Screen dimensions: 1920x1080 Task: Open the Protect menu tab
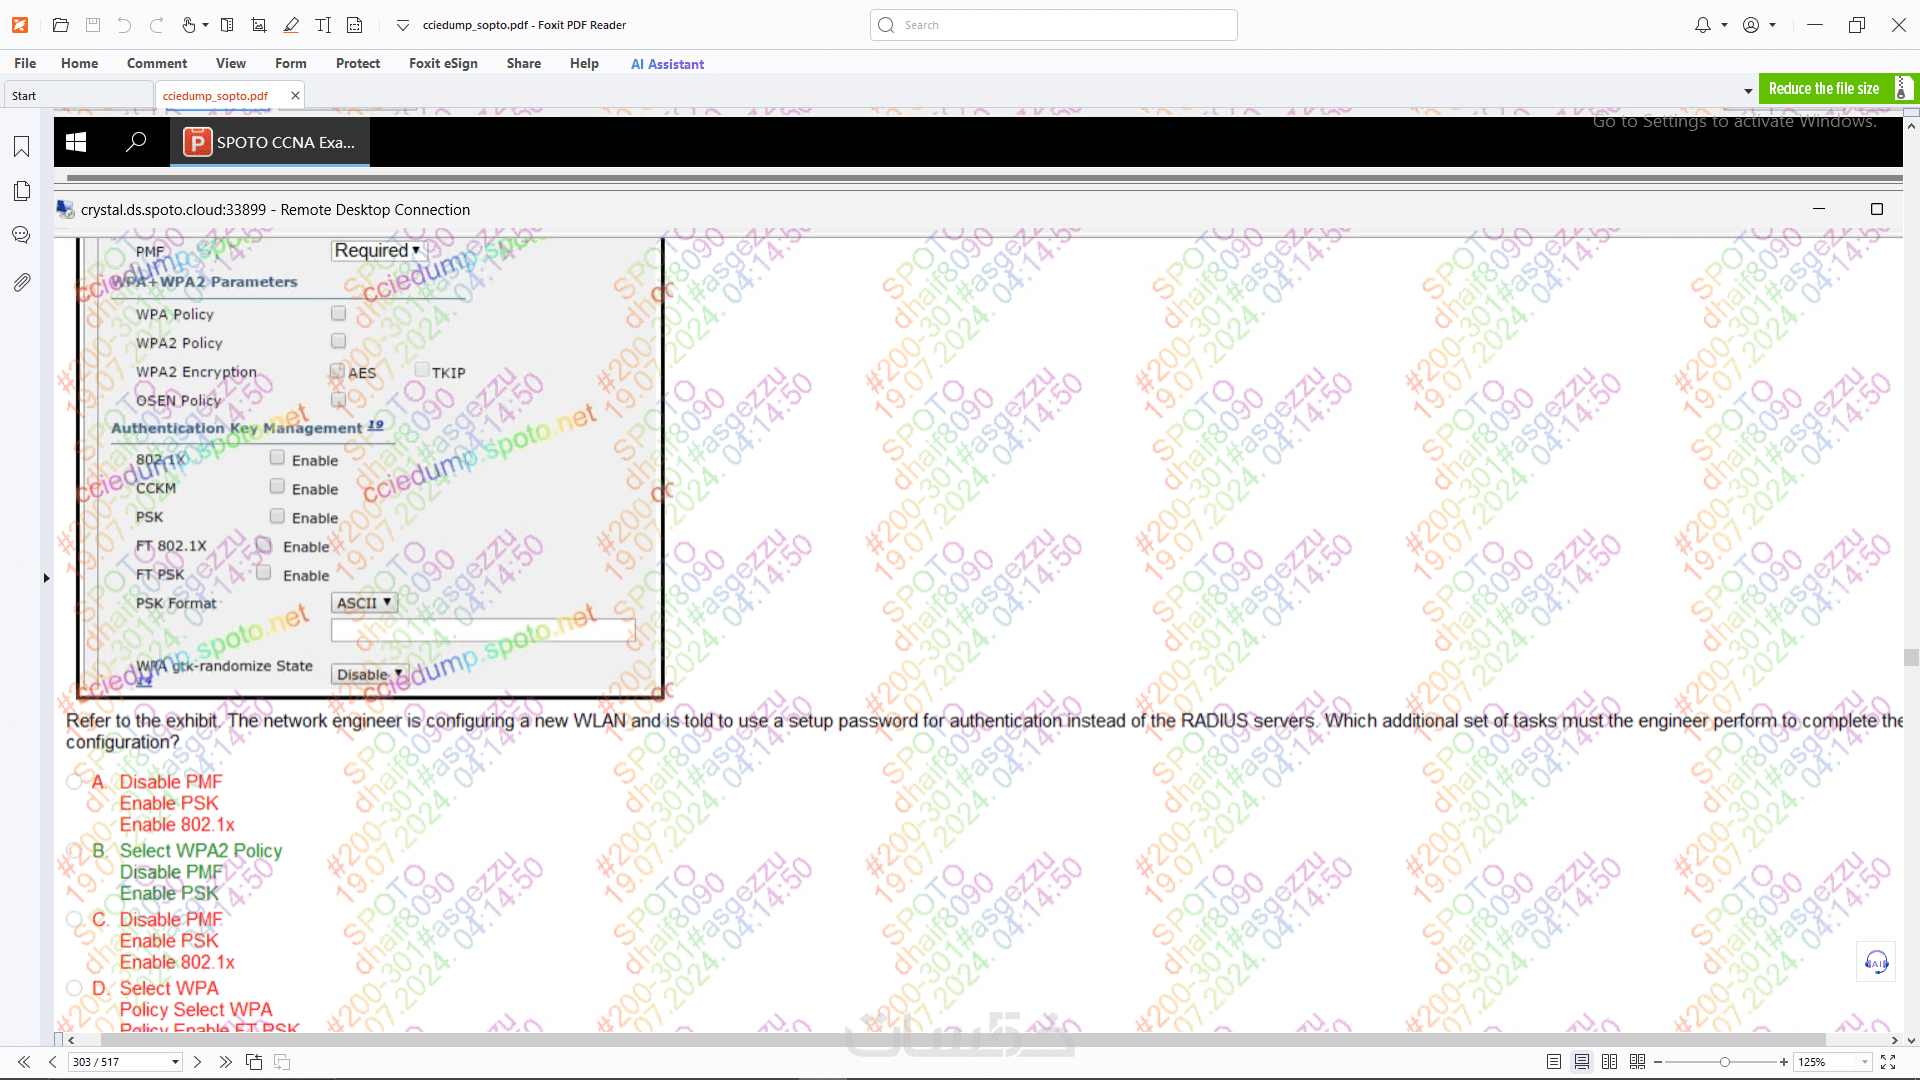click(357, 63)
